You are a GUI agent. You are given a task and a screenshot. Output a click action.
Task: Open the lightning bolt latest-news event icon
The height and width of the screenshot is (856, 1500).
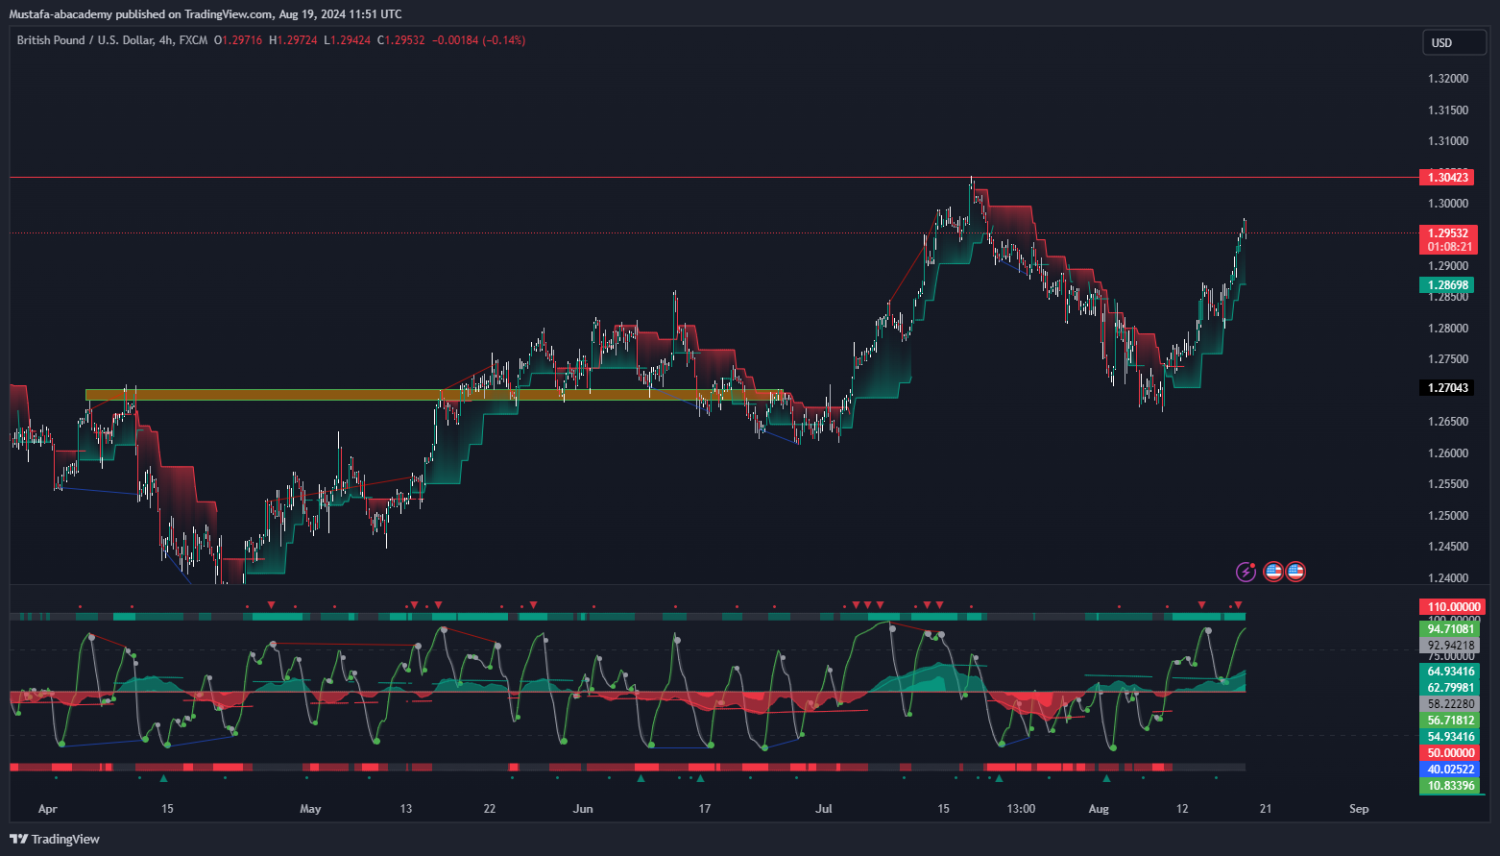[x=1246, y=572]
